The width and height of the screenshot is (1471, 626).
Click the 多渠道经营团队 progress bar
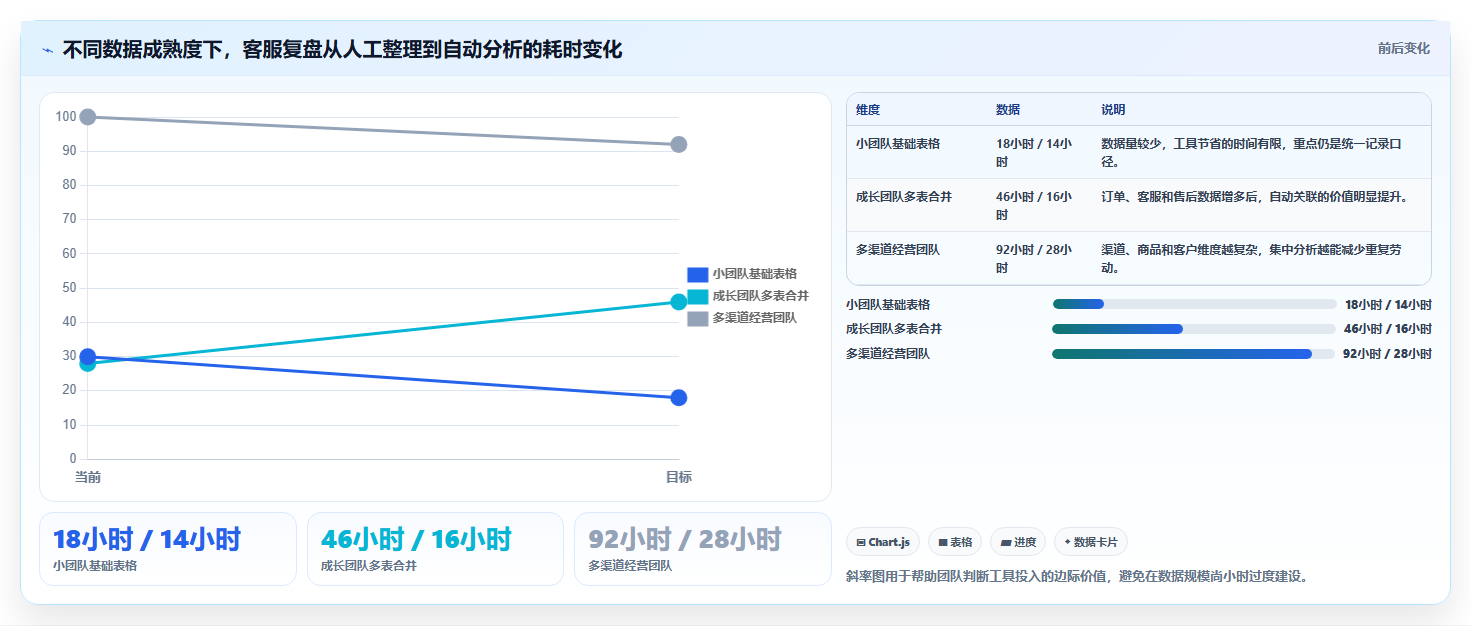click(x=1194, y=354)
